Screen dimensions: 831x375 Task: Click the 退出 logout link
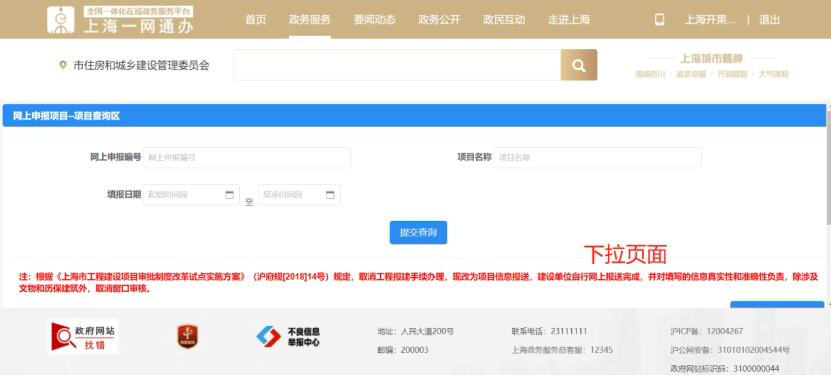pos(770,20)
